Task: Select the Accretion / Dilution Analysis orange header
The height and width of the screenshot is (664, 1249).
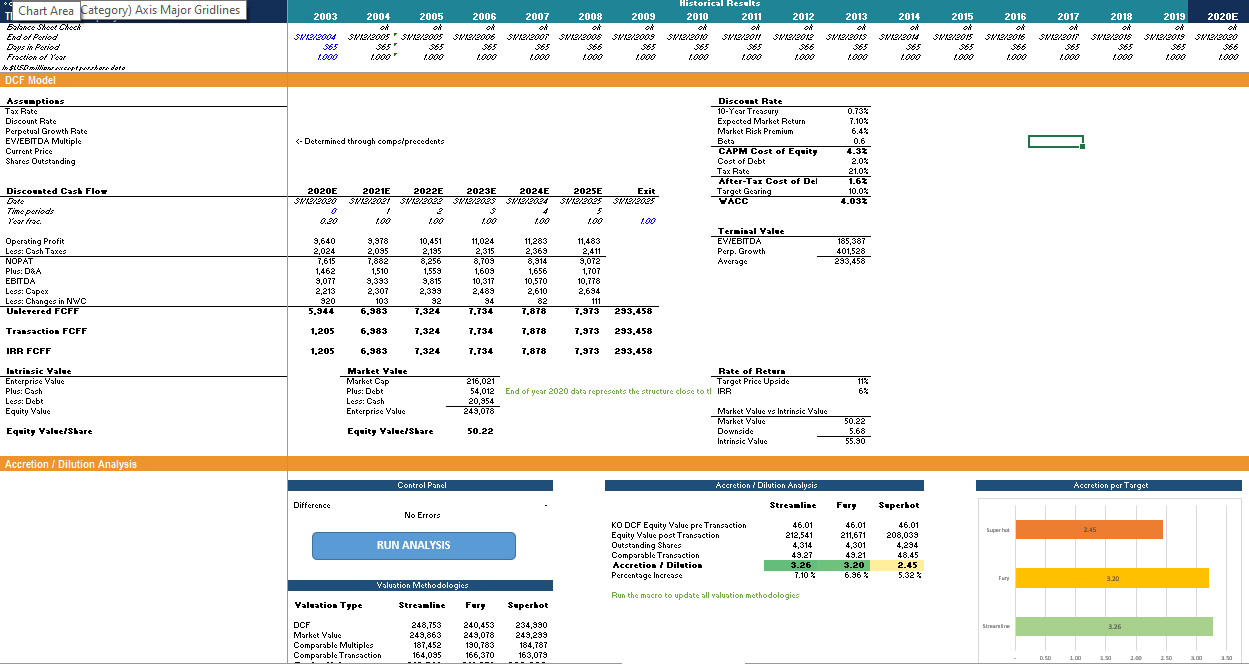Action: point(70,464)
